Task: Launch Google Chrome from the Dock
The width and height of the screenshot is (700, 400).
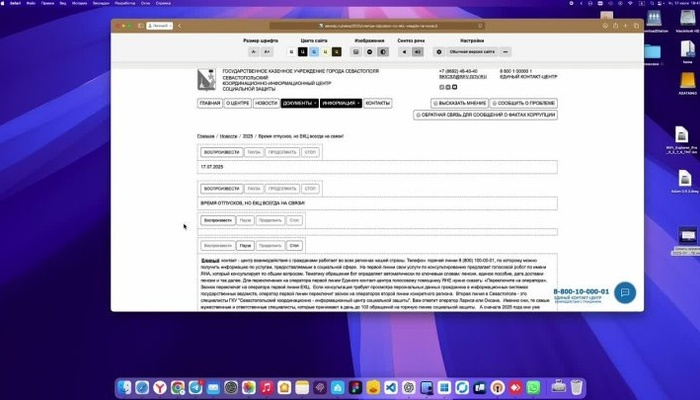Action: [x=178, y=387]
